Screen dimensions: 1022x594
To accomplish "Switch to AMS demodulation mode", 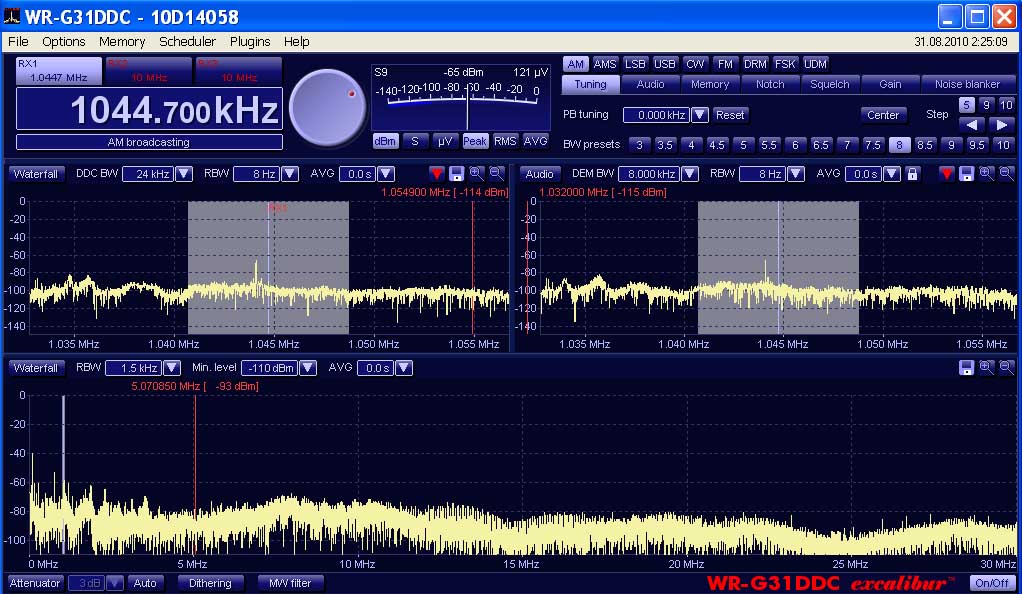I will 605,64.
